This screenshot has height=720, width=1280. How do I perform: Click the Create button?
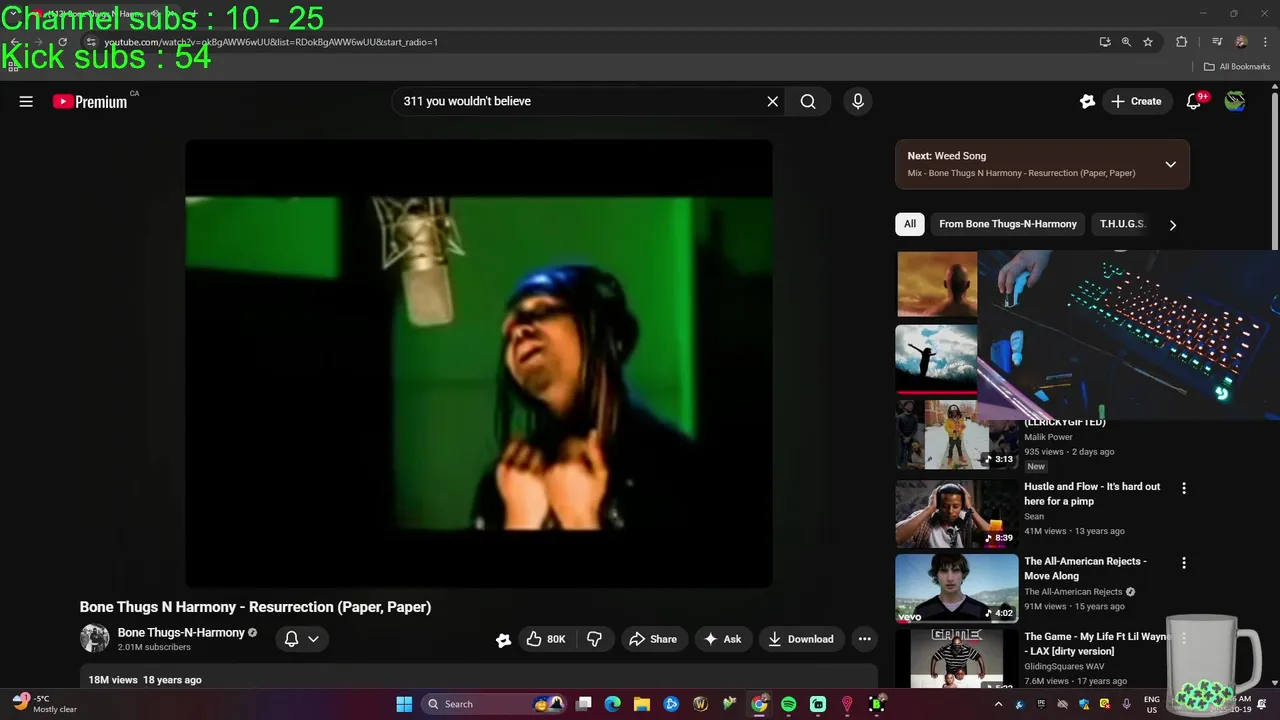[x=1137, y=101]
